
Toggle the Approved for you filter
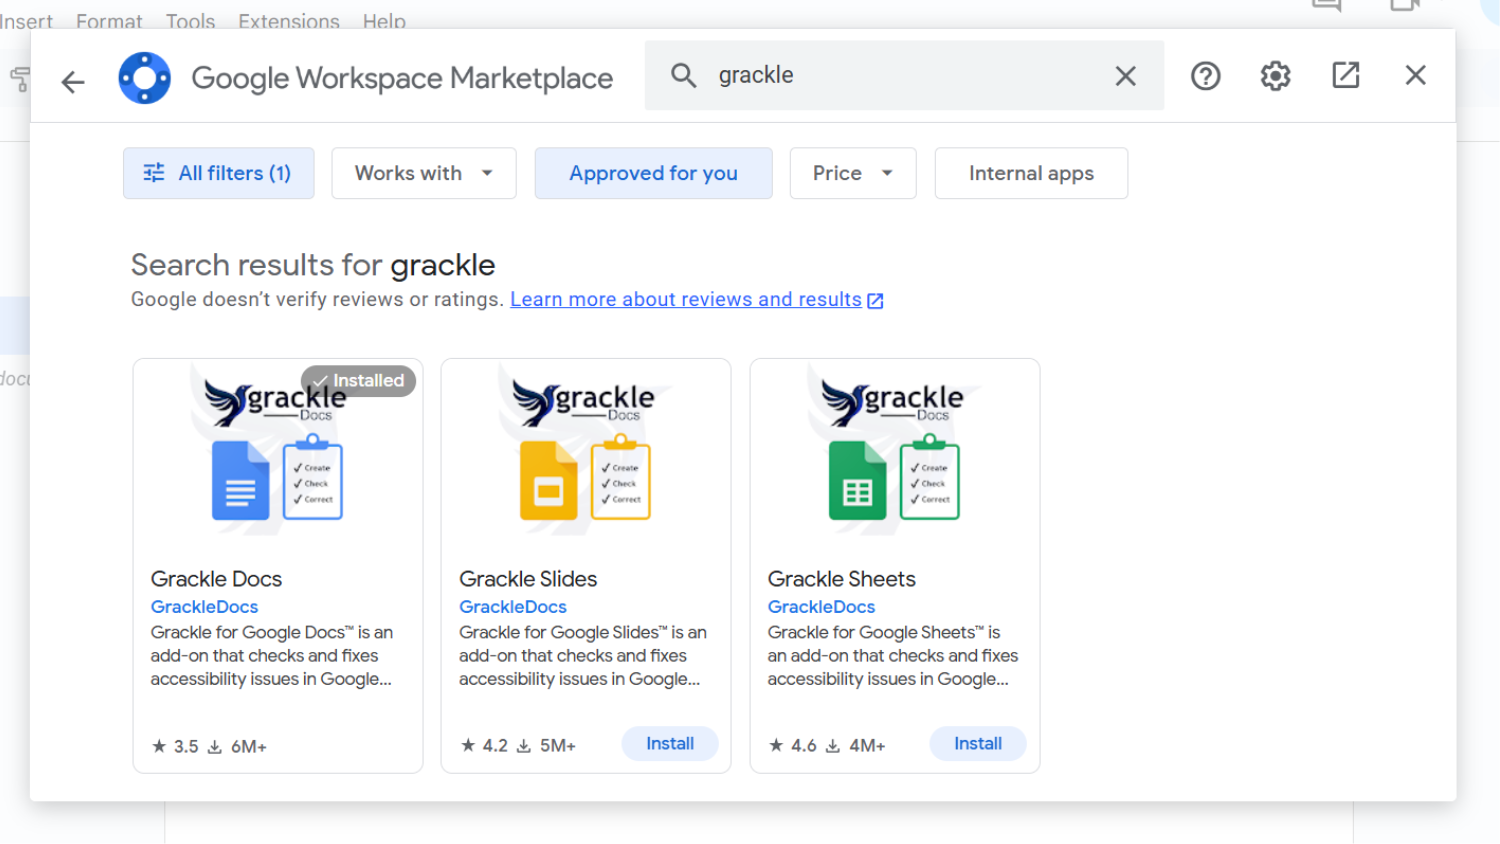pyautogui.click(x=653, y=173)
